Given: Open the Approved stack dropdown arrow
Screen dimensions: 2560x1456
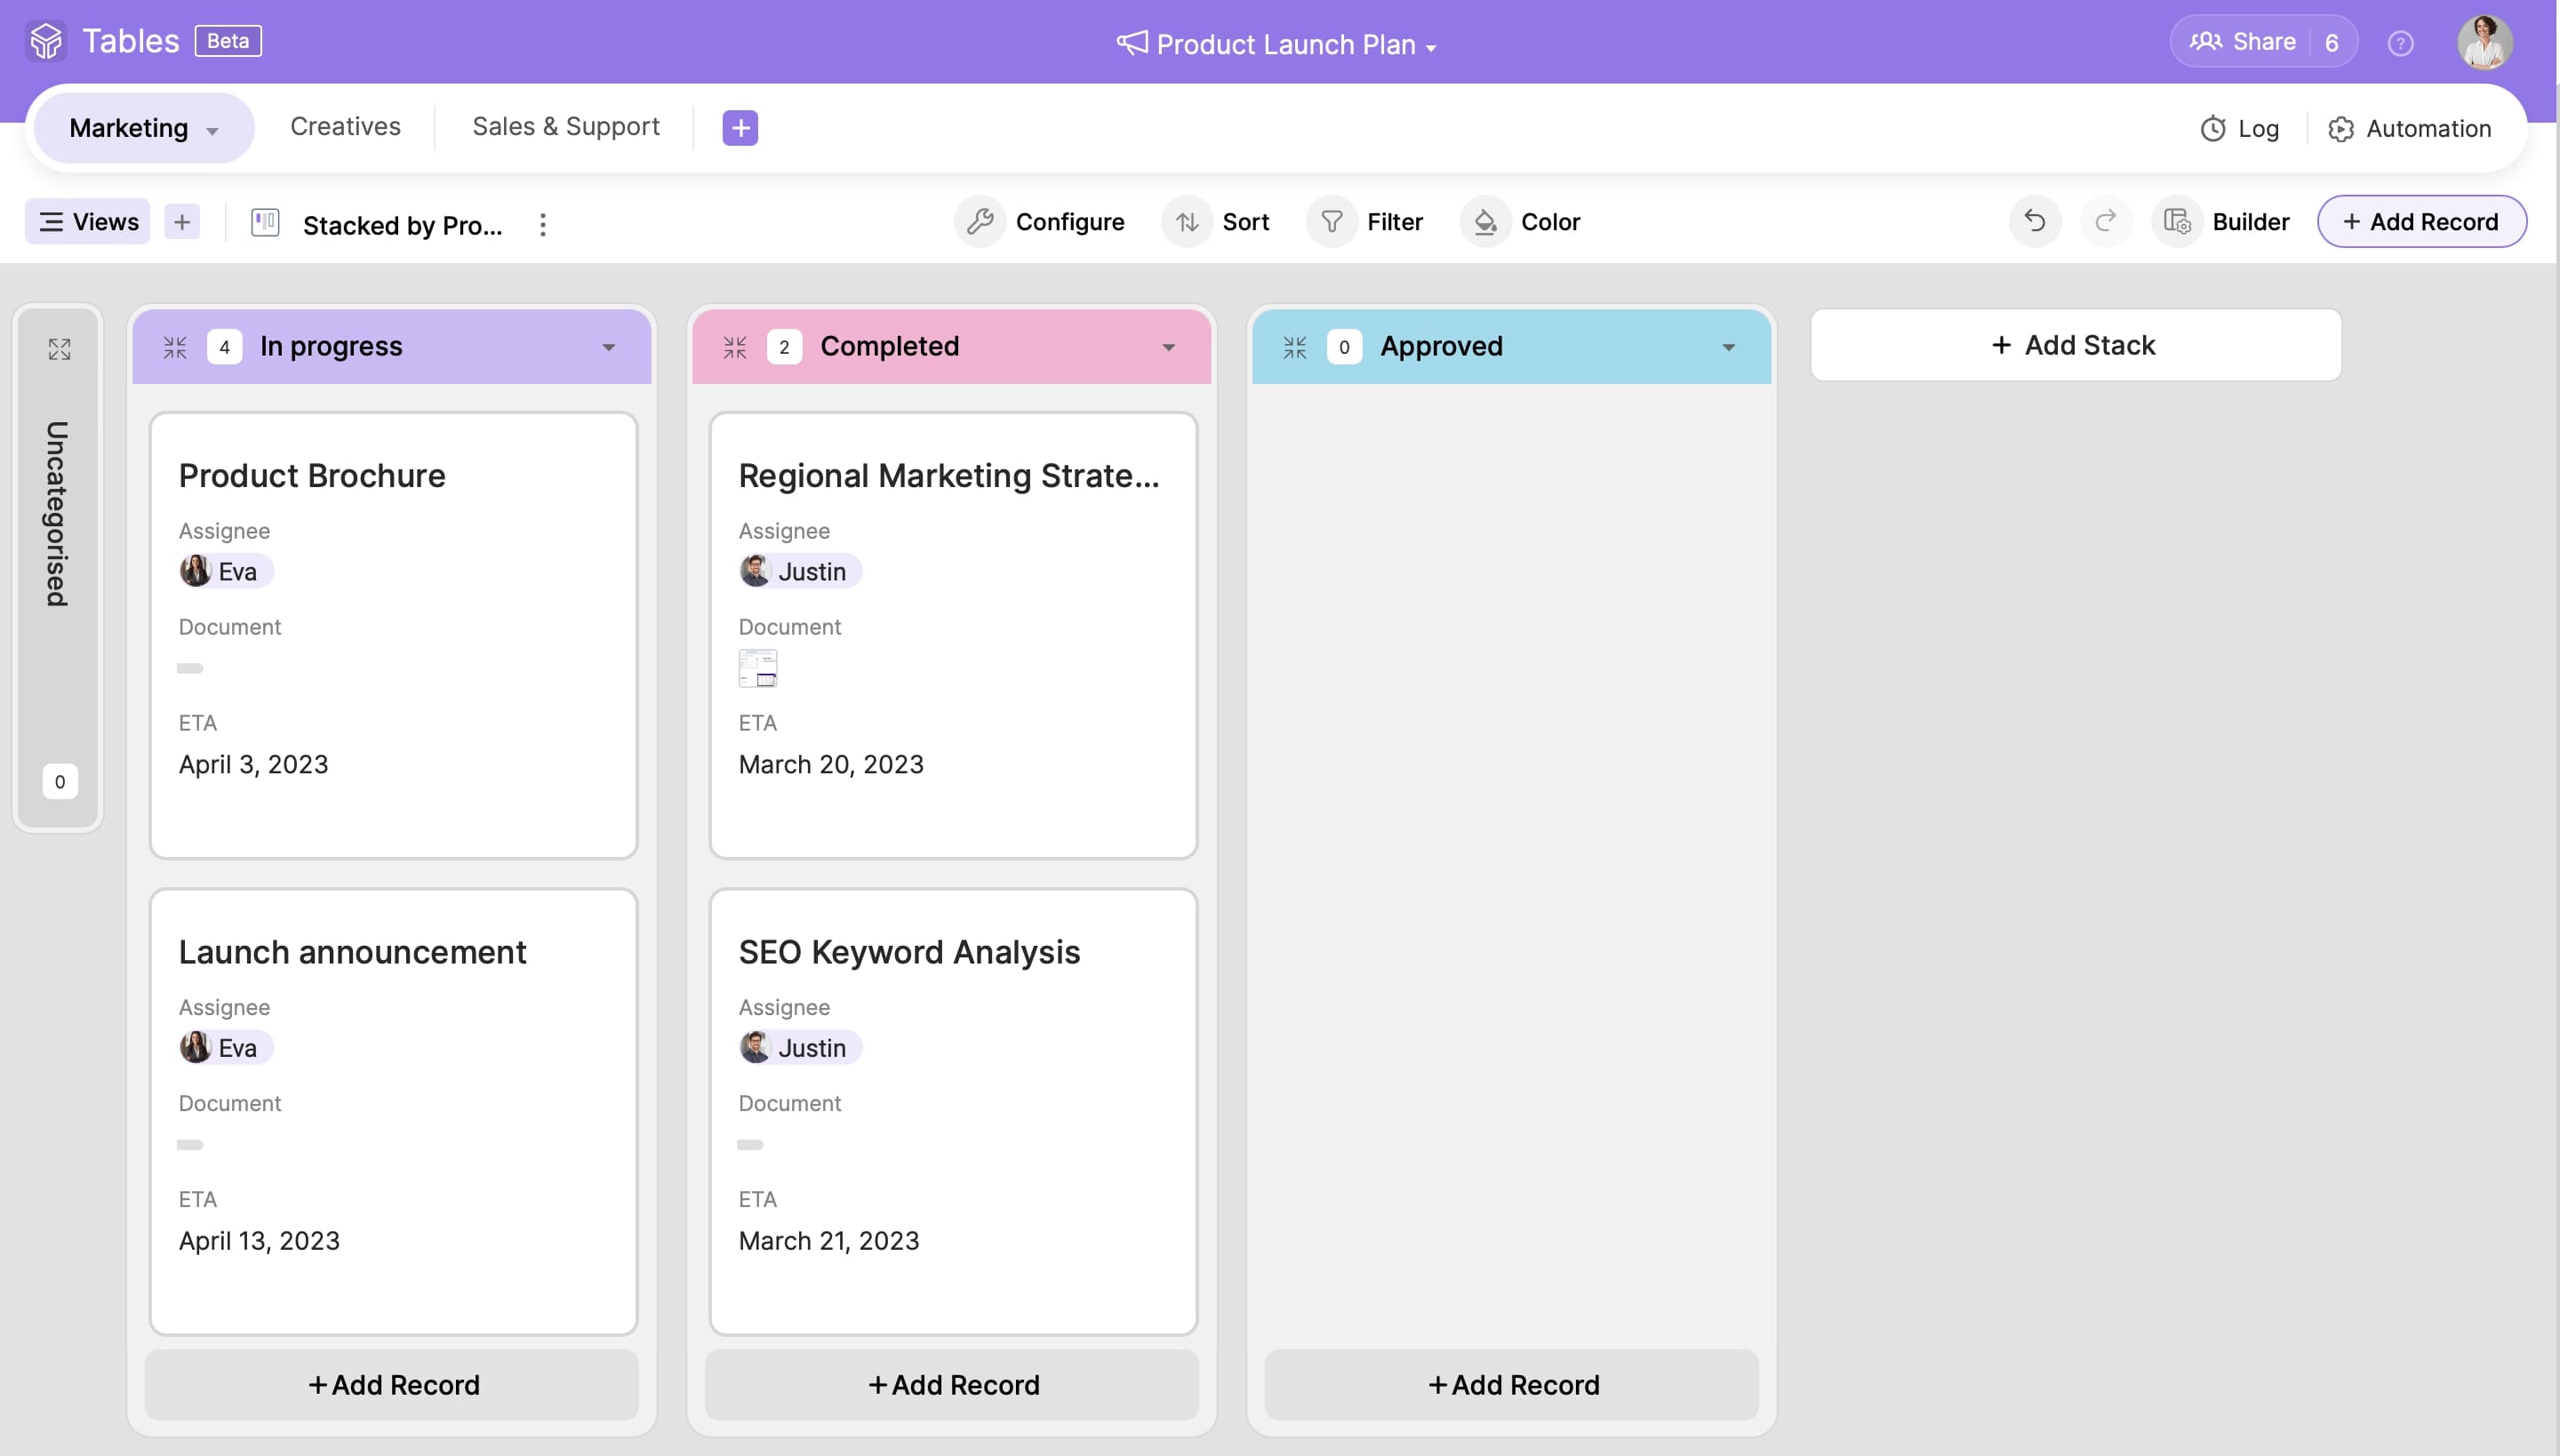Looking at the screenshot, I should (x=1728, y=347).
